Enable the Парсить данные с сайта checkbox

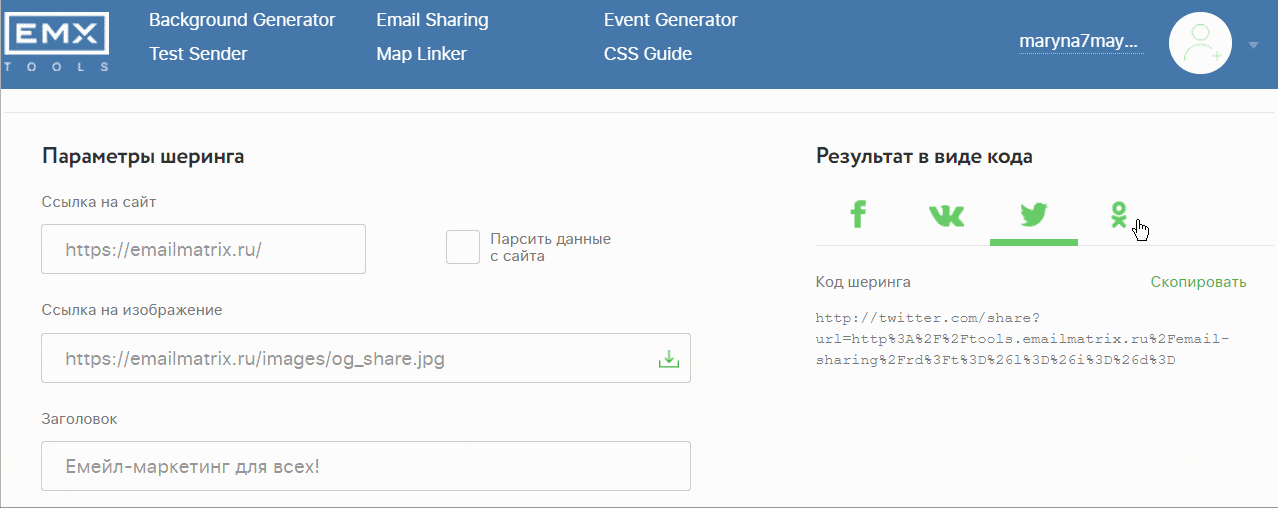pos(463,247)
